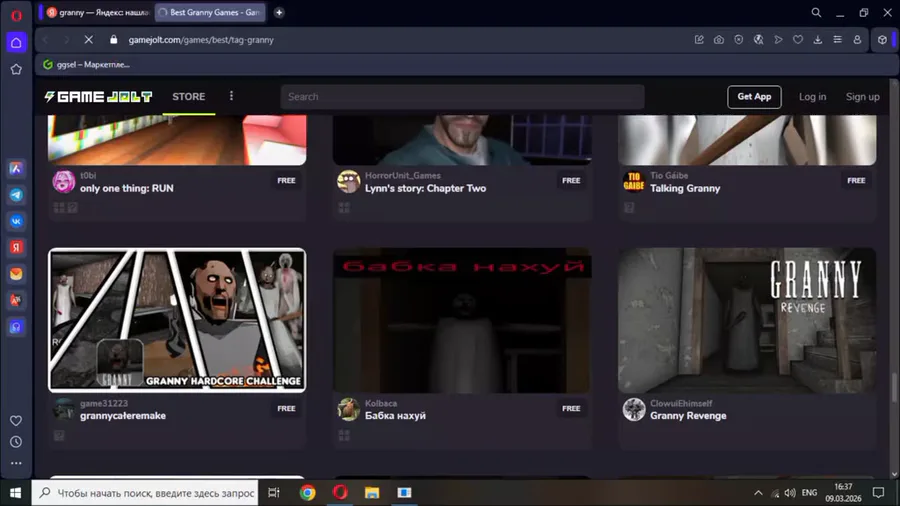Open Lynn's story: Chapter Two title
The width and height of the screenshot is (900, 506).
pyautogui.click(x=425, y=188)
